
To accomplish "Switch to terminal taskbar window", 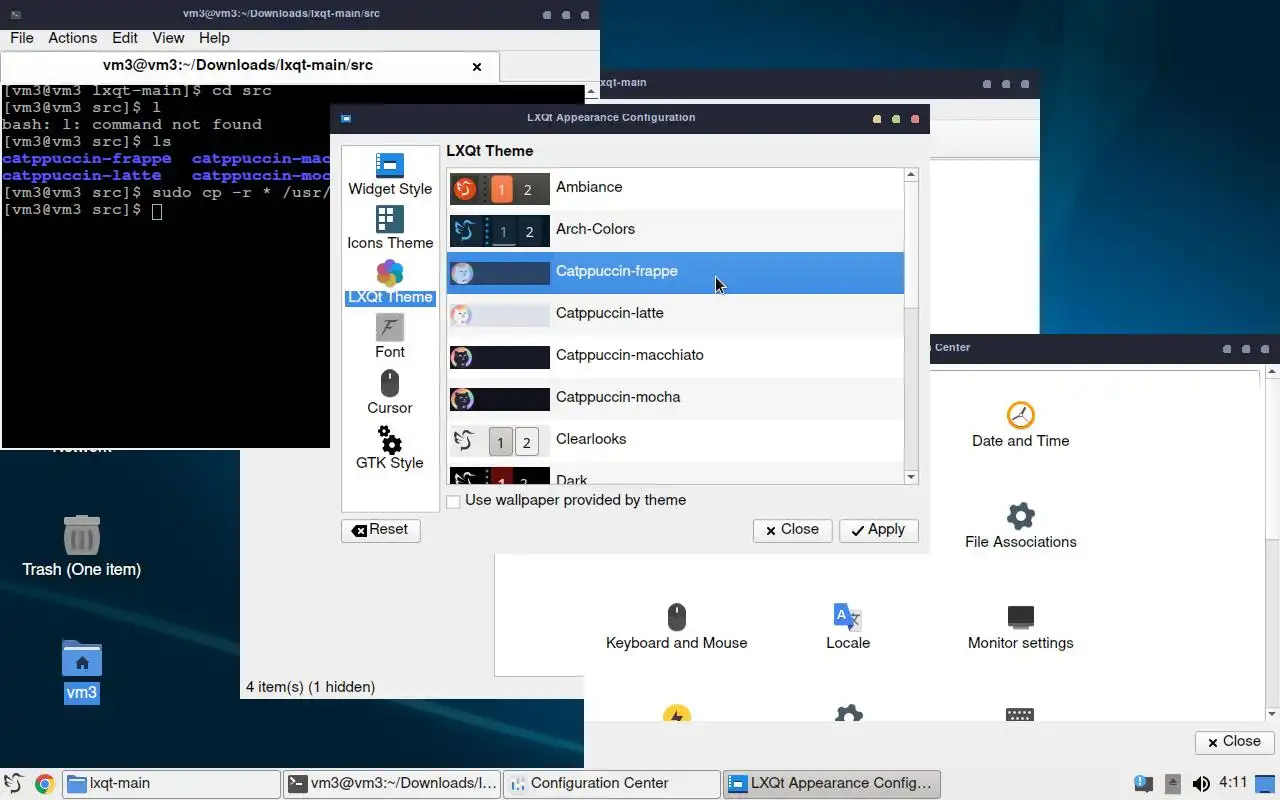I will [391, 784].
